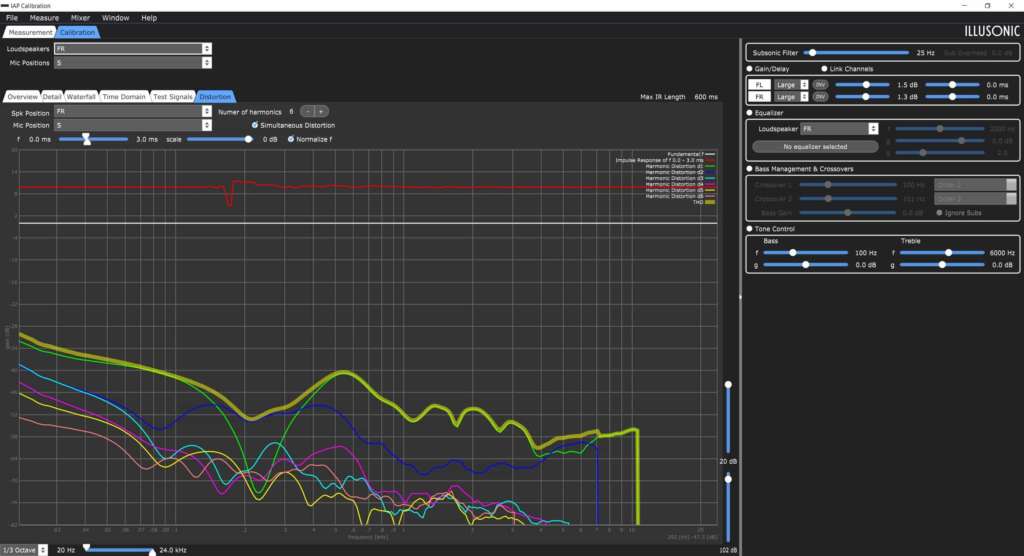Screen dimensions: 1024x556
Task: Switch to the Measurement tab
Action: point(30,32)
